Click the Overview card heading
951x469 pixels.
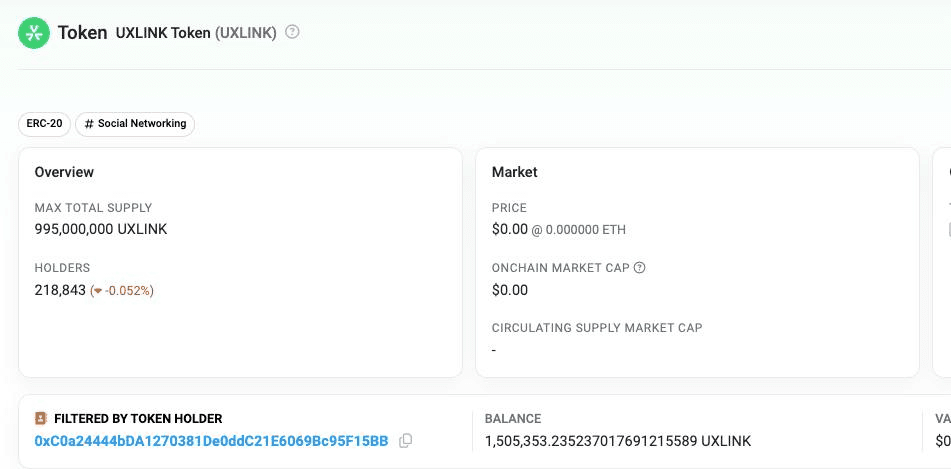tap(64, 172)
